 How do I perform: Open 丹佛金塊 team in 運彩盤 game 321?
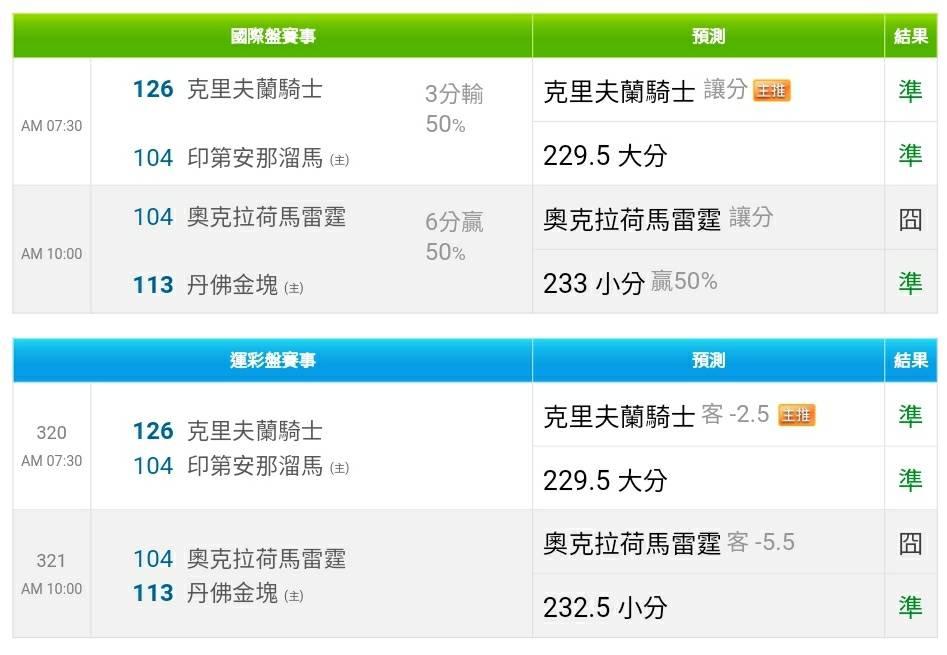[x=232, y=593]
